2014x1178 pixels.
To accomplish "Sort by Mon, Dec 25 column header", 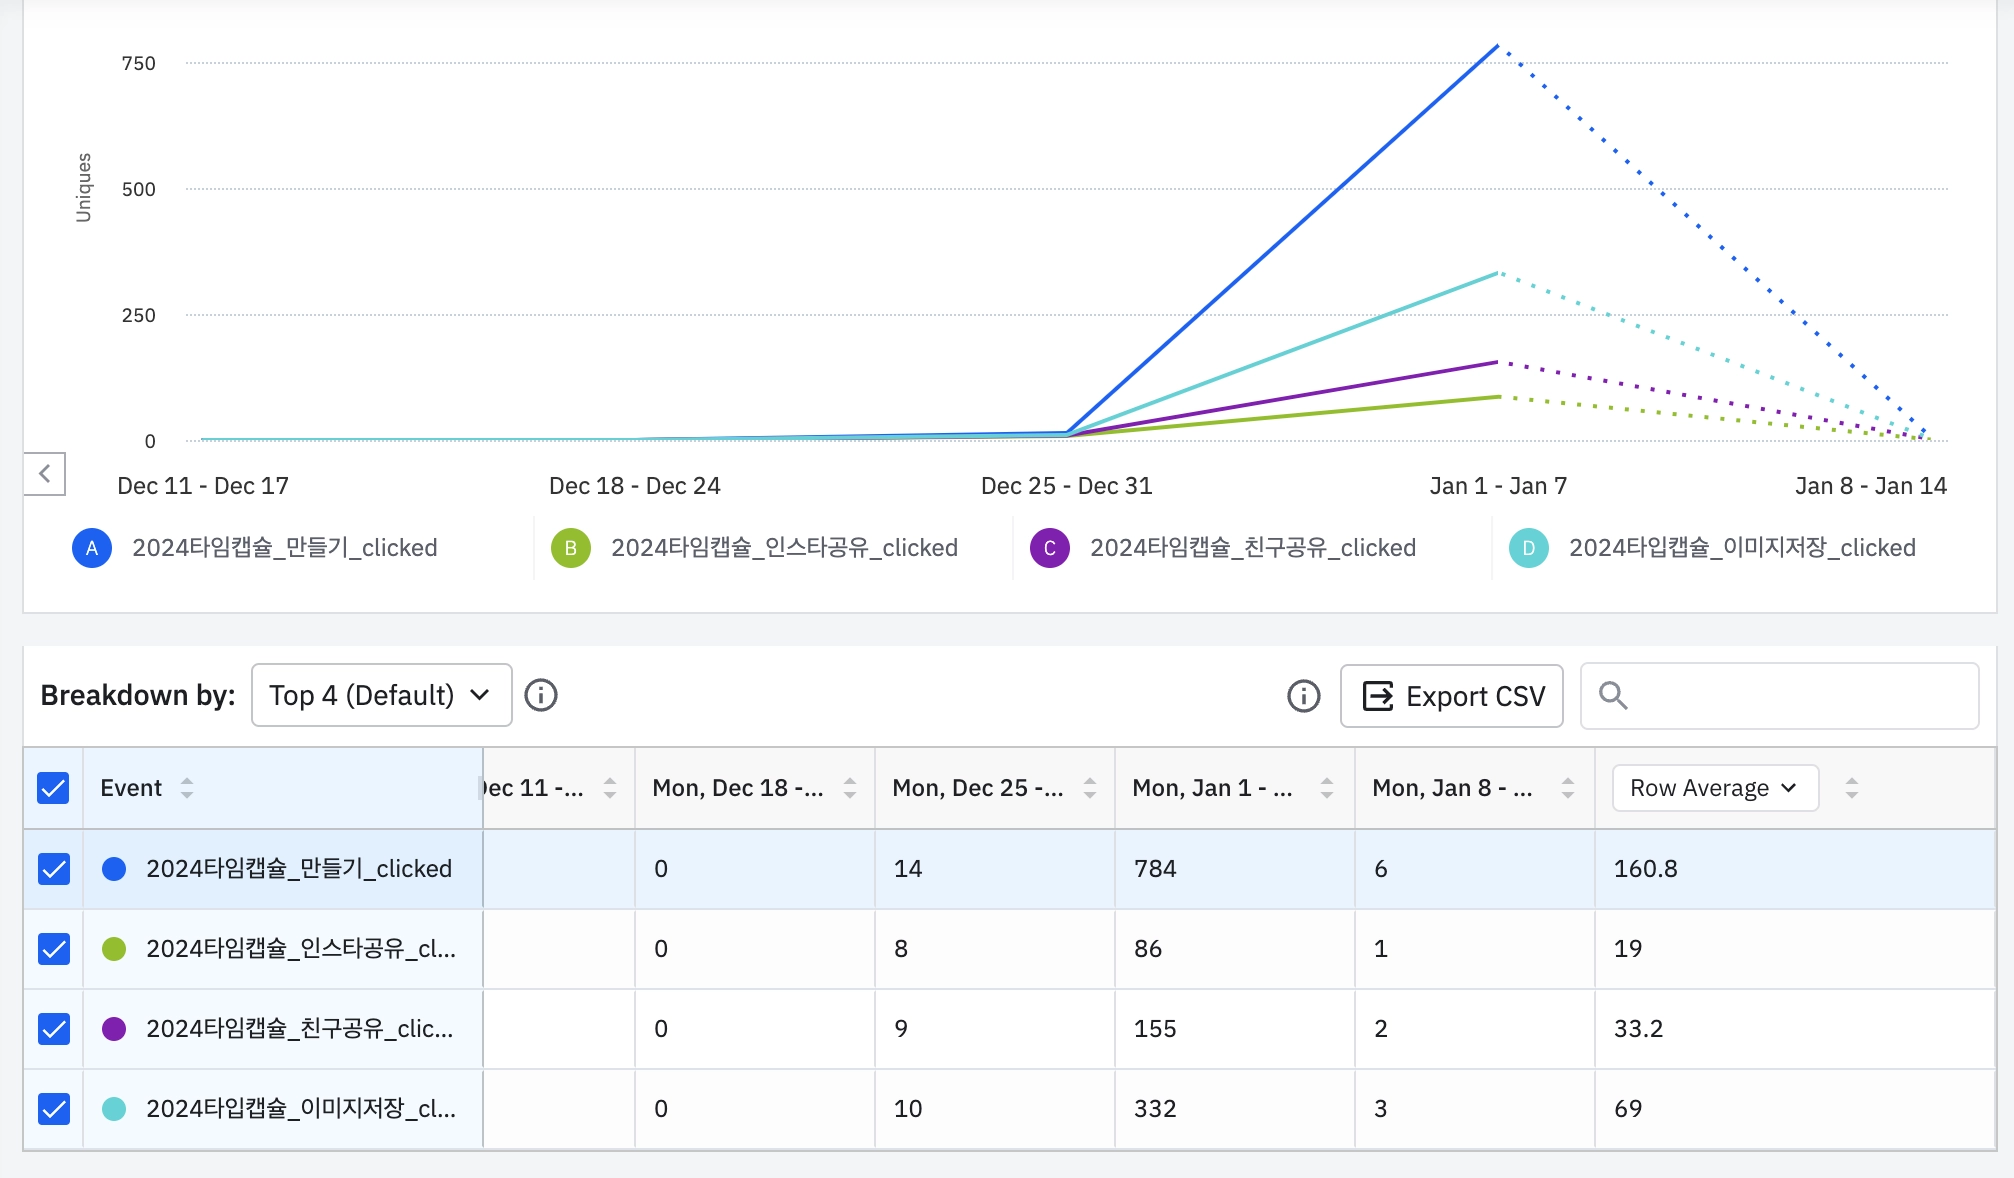I will click(x=1090, y=788).
